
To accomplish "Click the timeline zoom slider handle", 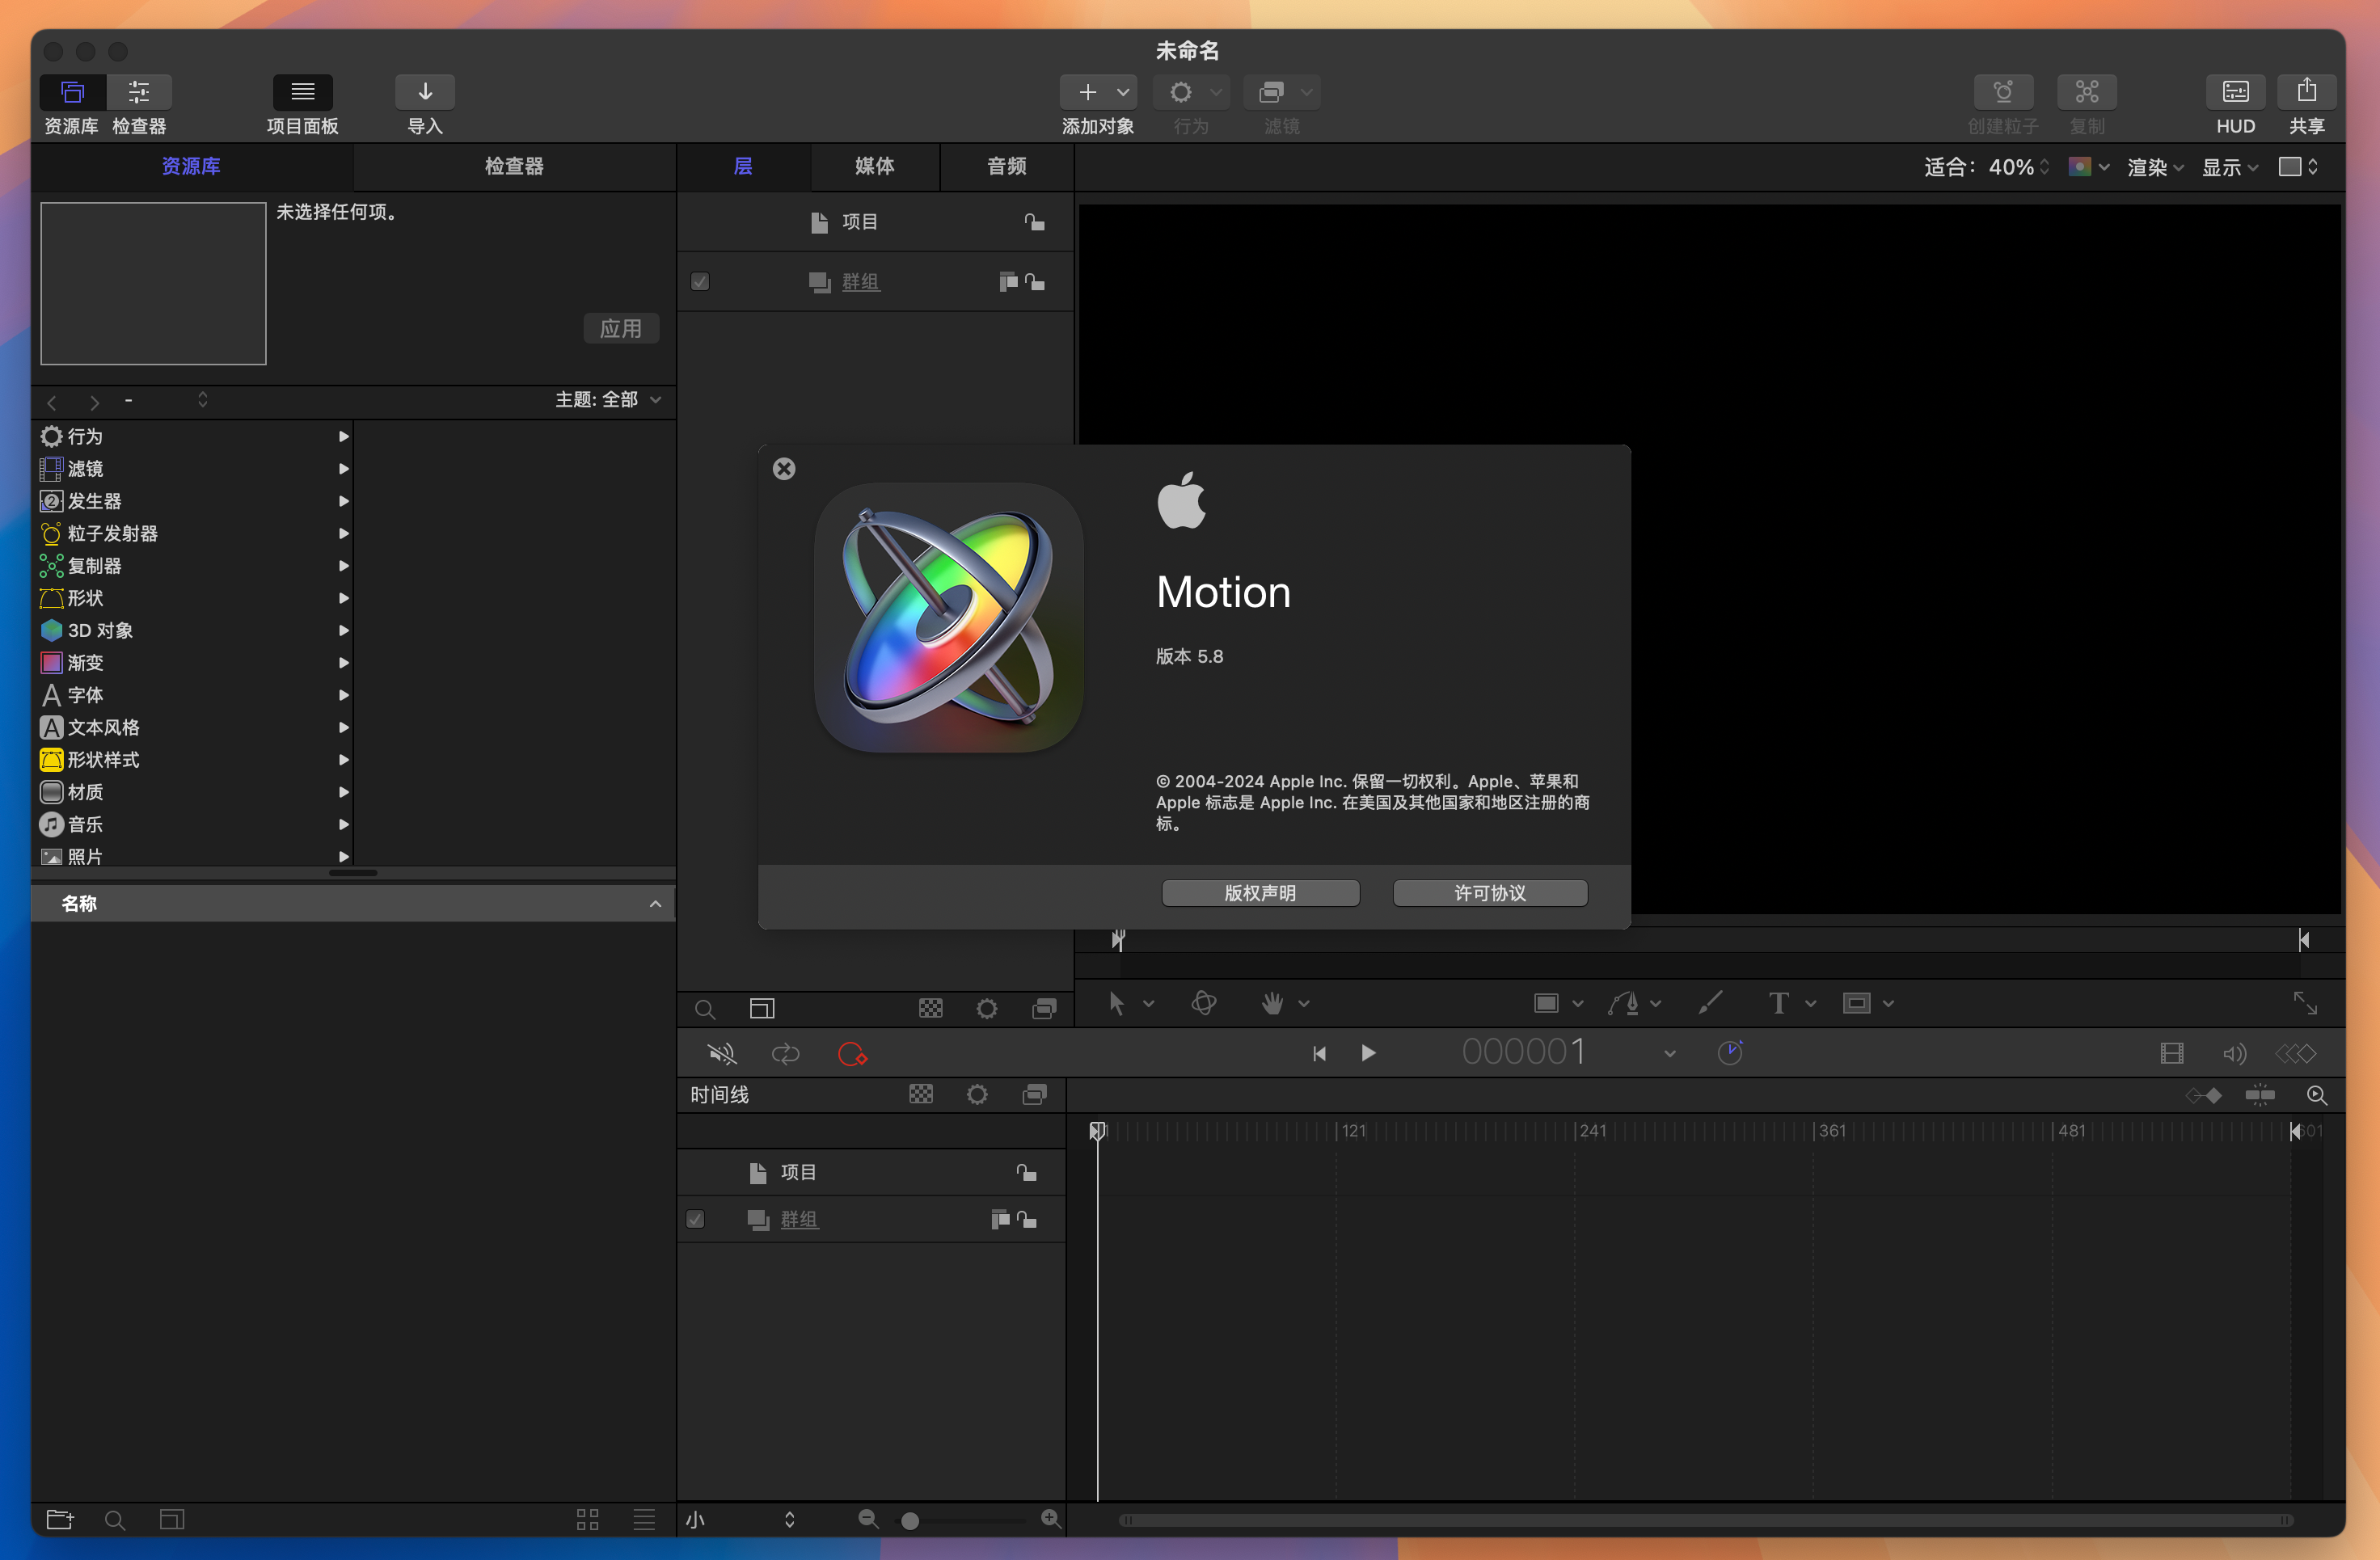I will point(910,1521).
